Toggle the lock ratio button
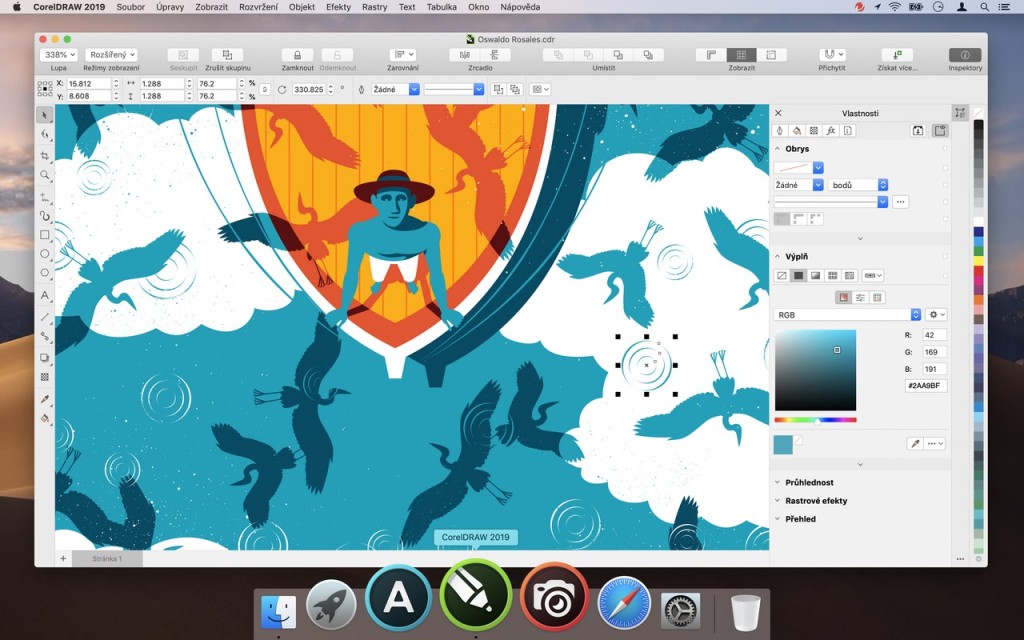This screenshot has width=1024, height=640. point(264,89)
